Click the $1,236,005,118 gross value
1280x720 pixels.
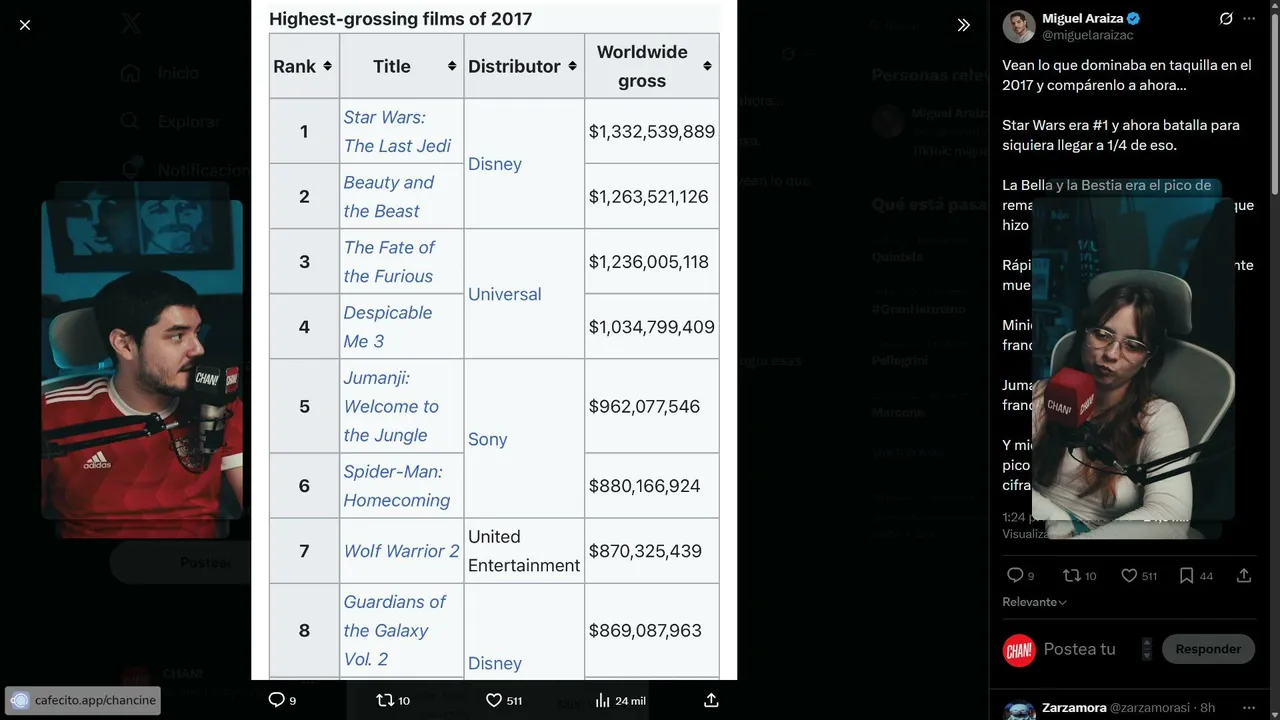(x=648, y=262)
